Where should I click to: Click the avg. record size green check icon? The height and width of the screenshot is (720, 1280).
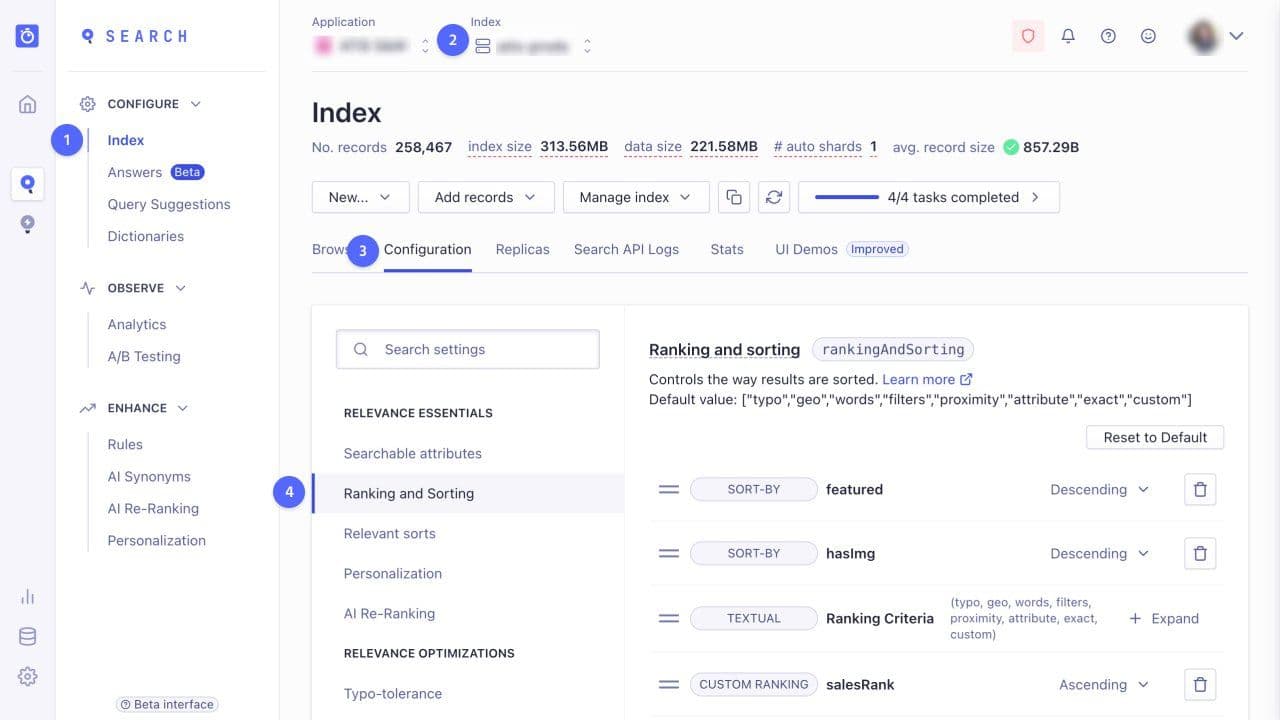(1011, 147)
